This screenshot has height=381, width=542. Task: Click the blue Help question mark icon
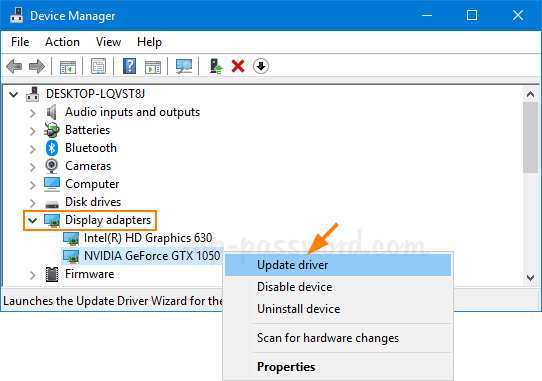pos(129,66)
